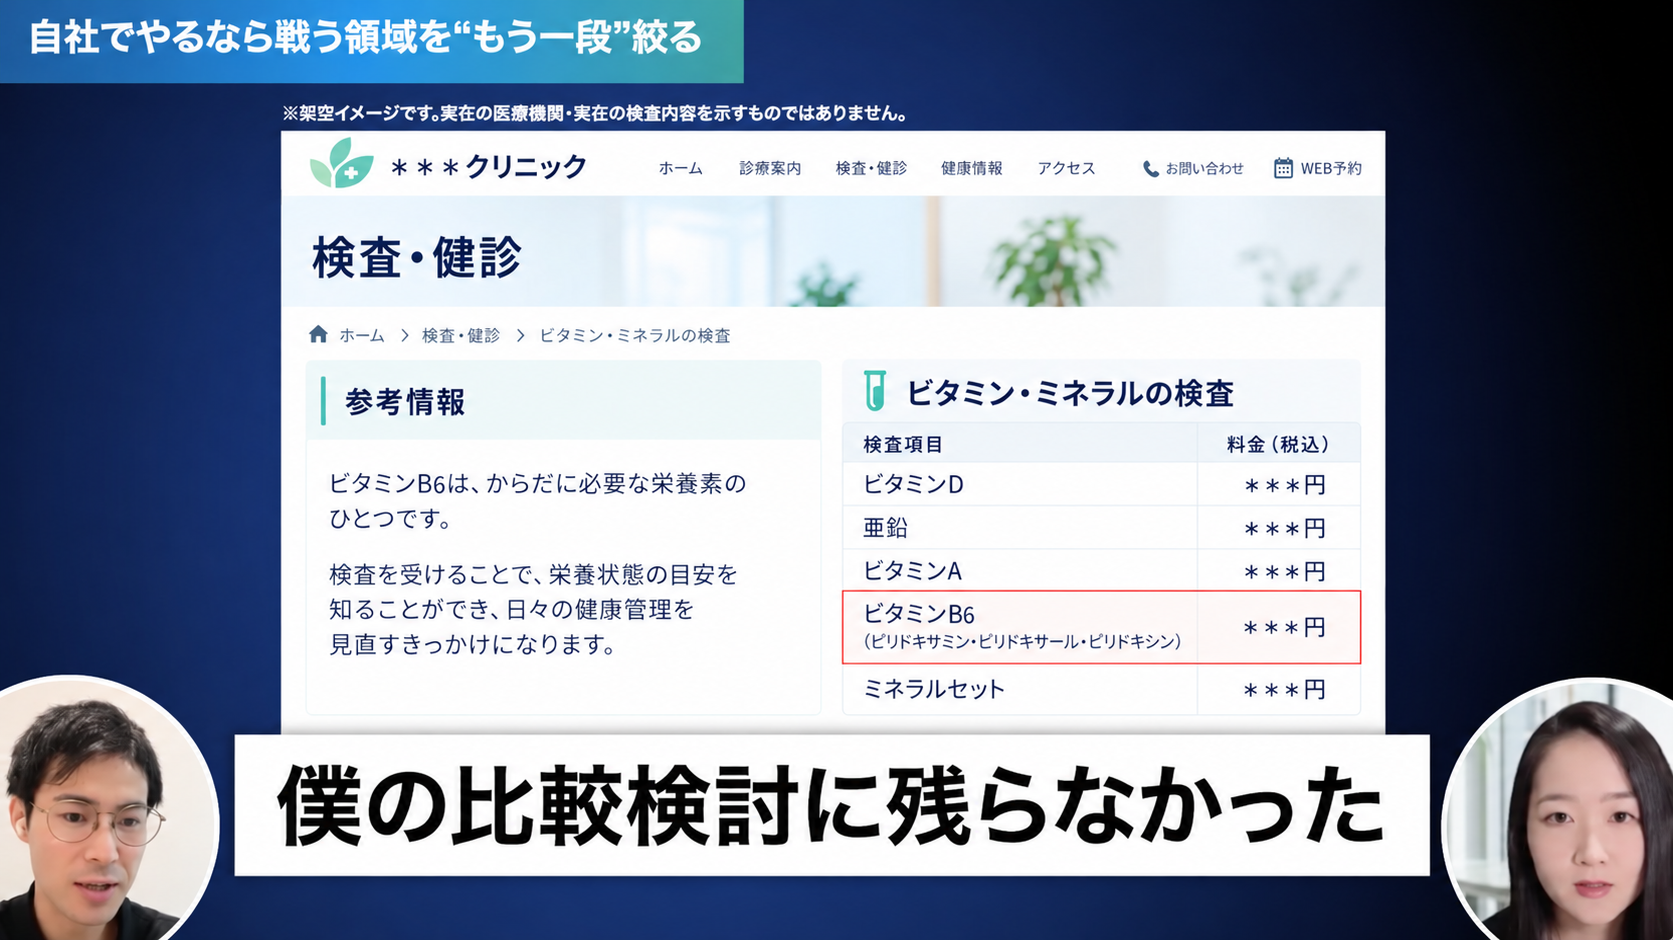Go to ホーム via breadcrumb link
The height and width of the screenshot is (940, 1673).
point(362,335)
